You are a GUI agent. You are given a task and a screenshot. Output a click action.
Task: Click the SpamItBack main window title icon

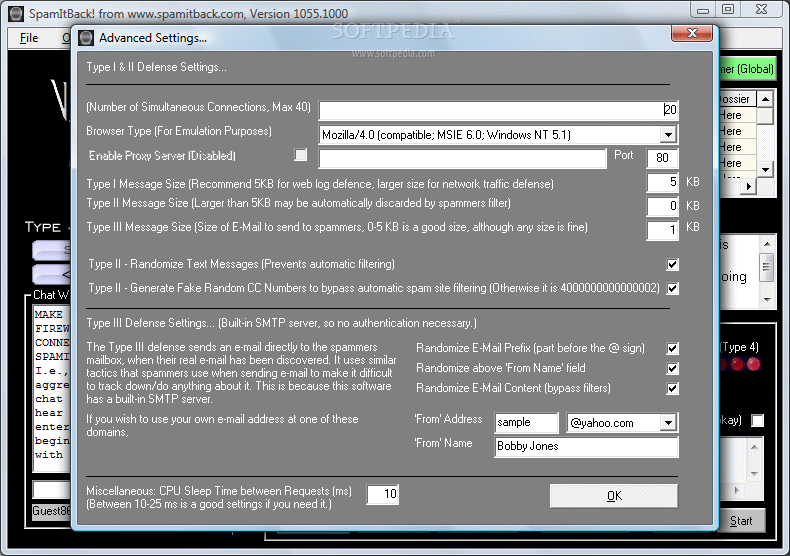[16, 14]
